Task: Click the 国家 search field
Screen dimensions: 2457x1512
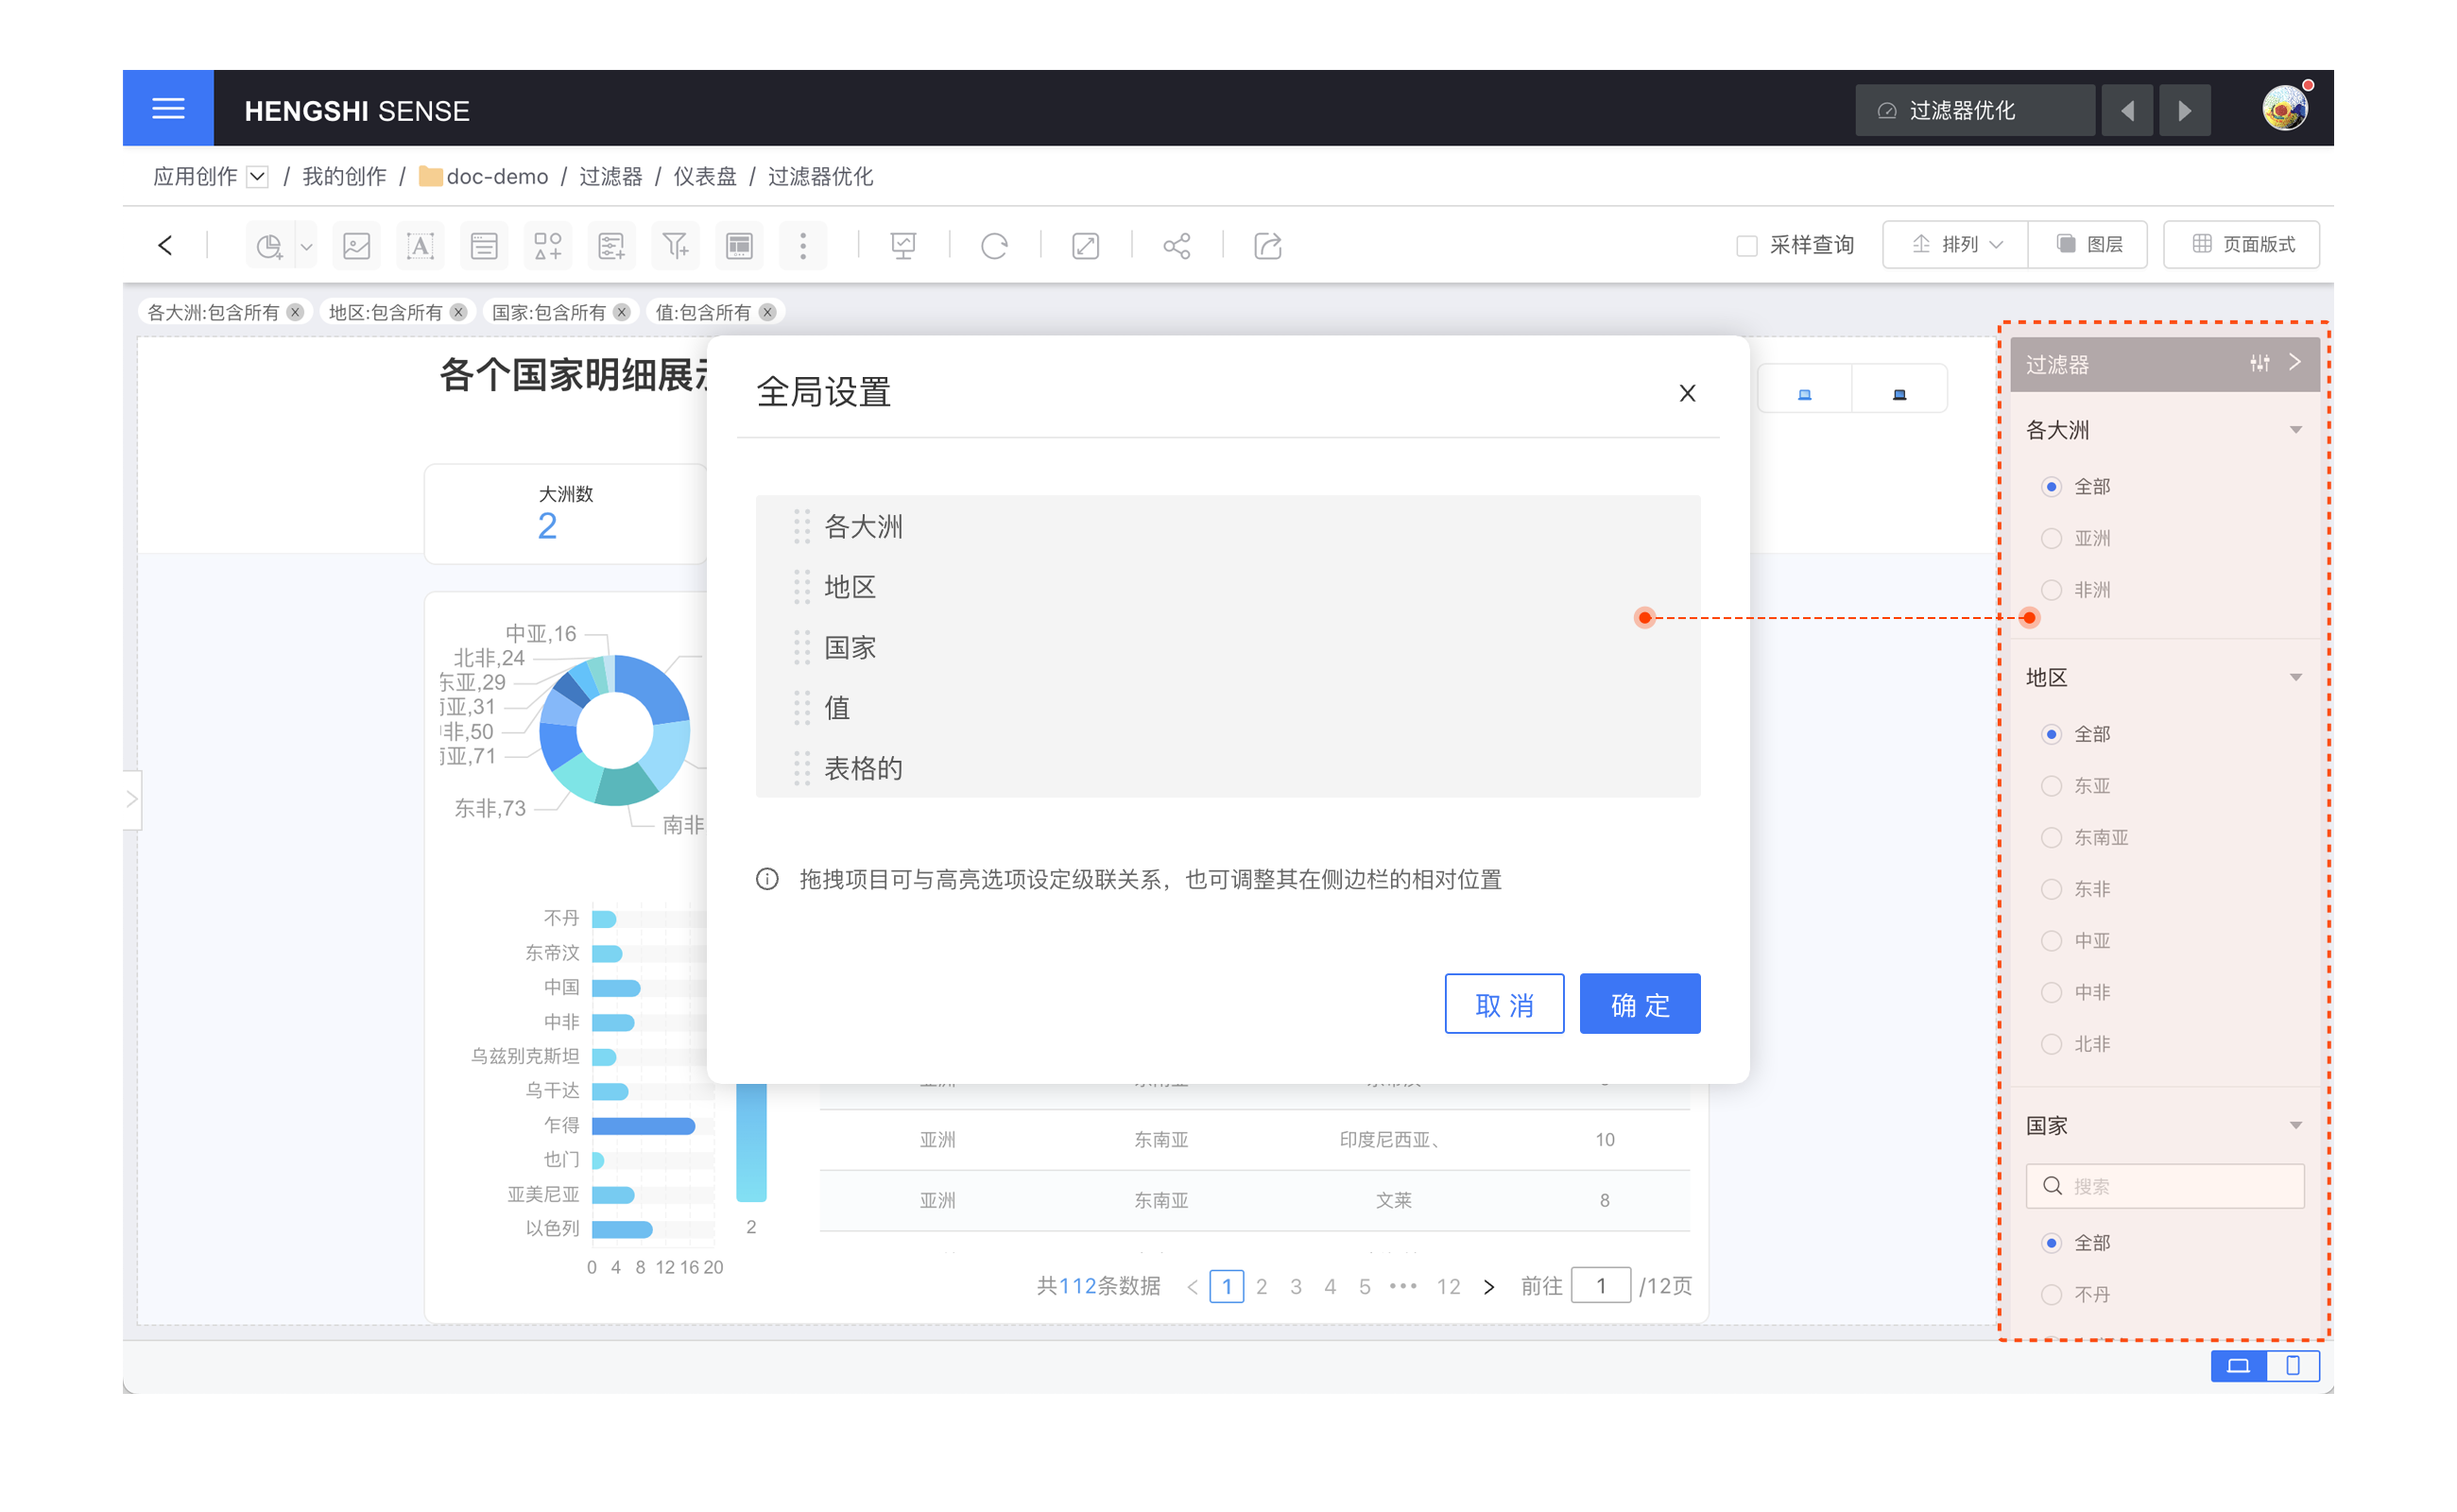Action: click(x=2165, y=1186)
